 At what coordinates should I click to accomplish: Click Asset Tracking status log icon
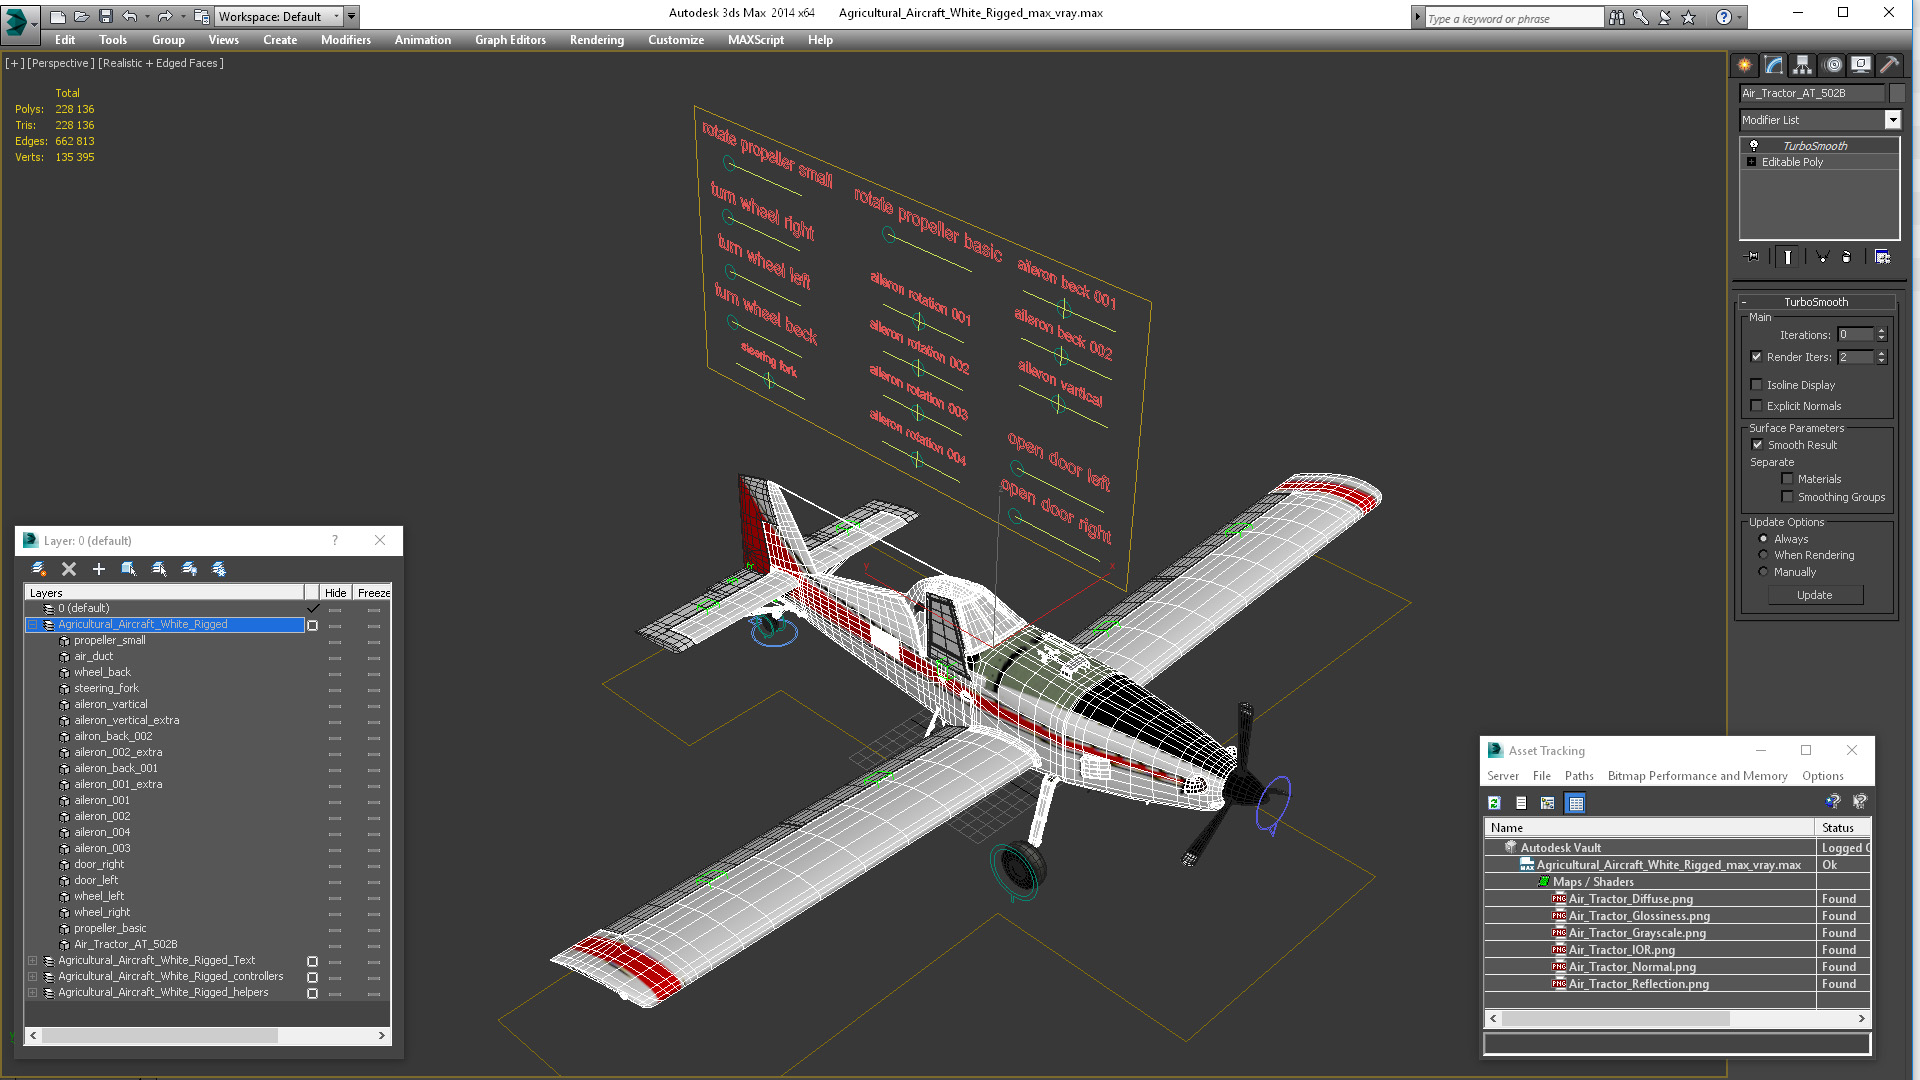pos(1521,803)
